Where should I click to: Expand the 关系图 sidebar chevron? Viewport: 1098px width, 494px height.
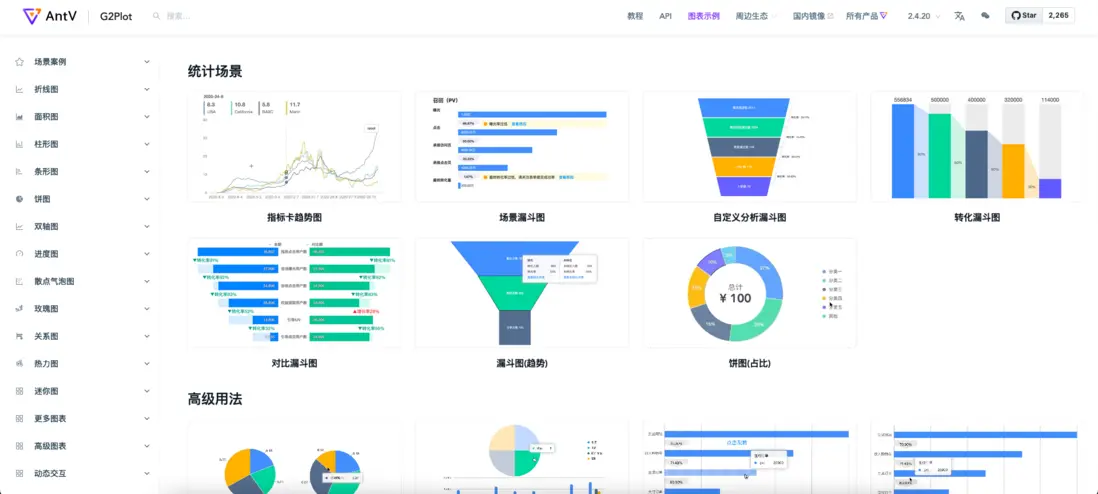tap(147, 336)
